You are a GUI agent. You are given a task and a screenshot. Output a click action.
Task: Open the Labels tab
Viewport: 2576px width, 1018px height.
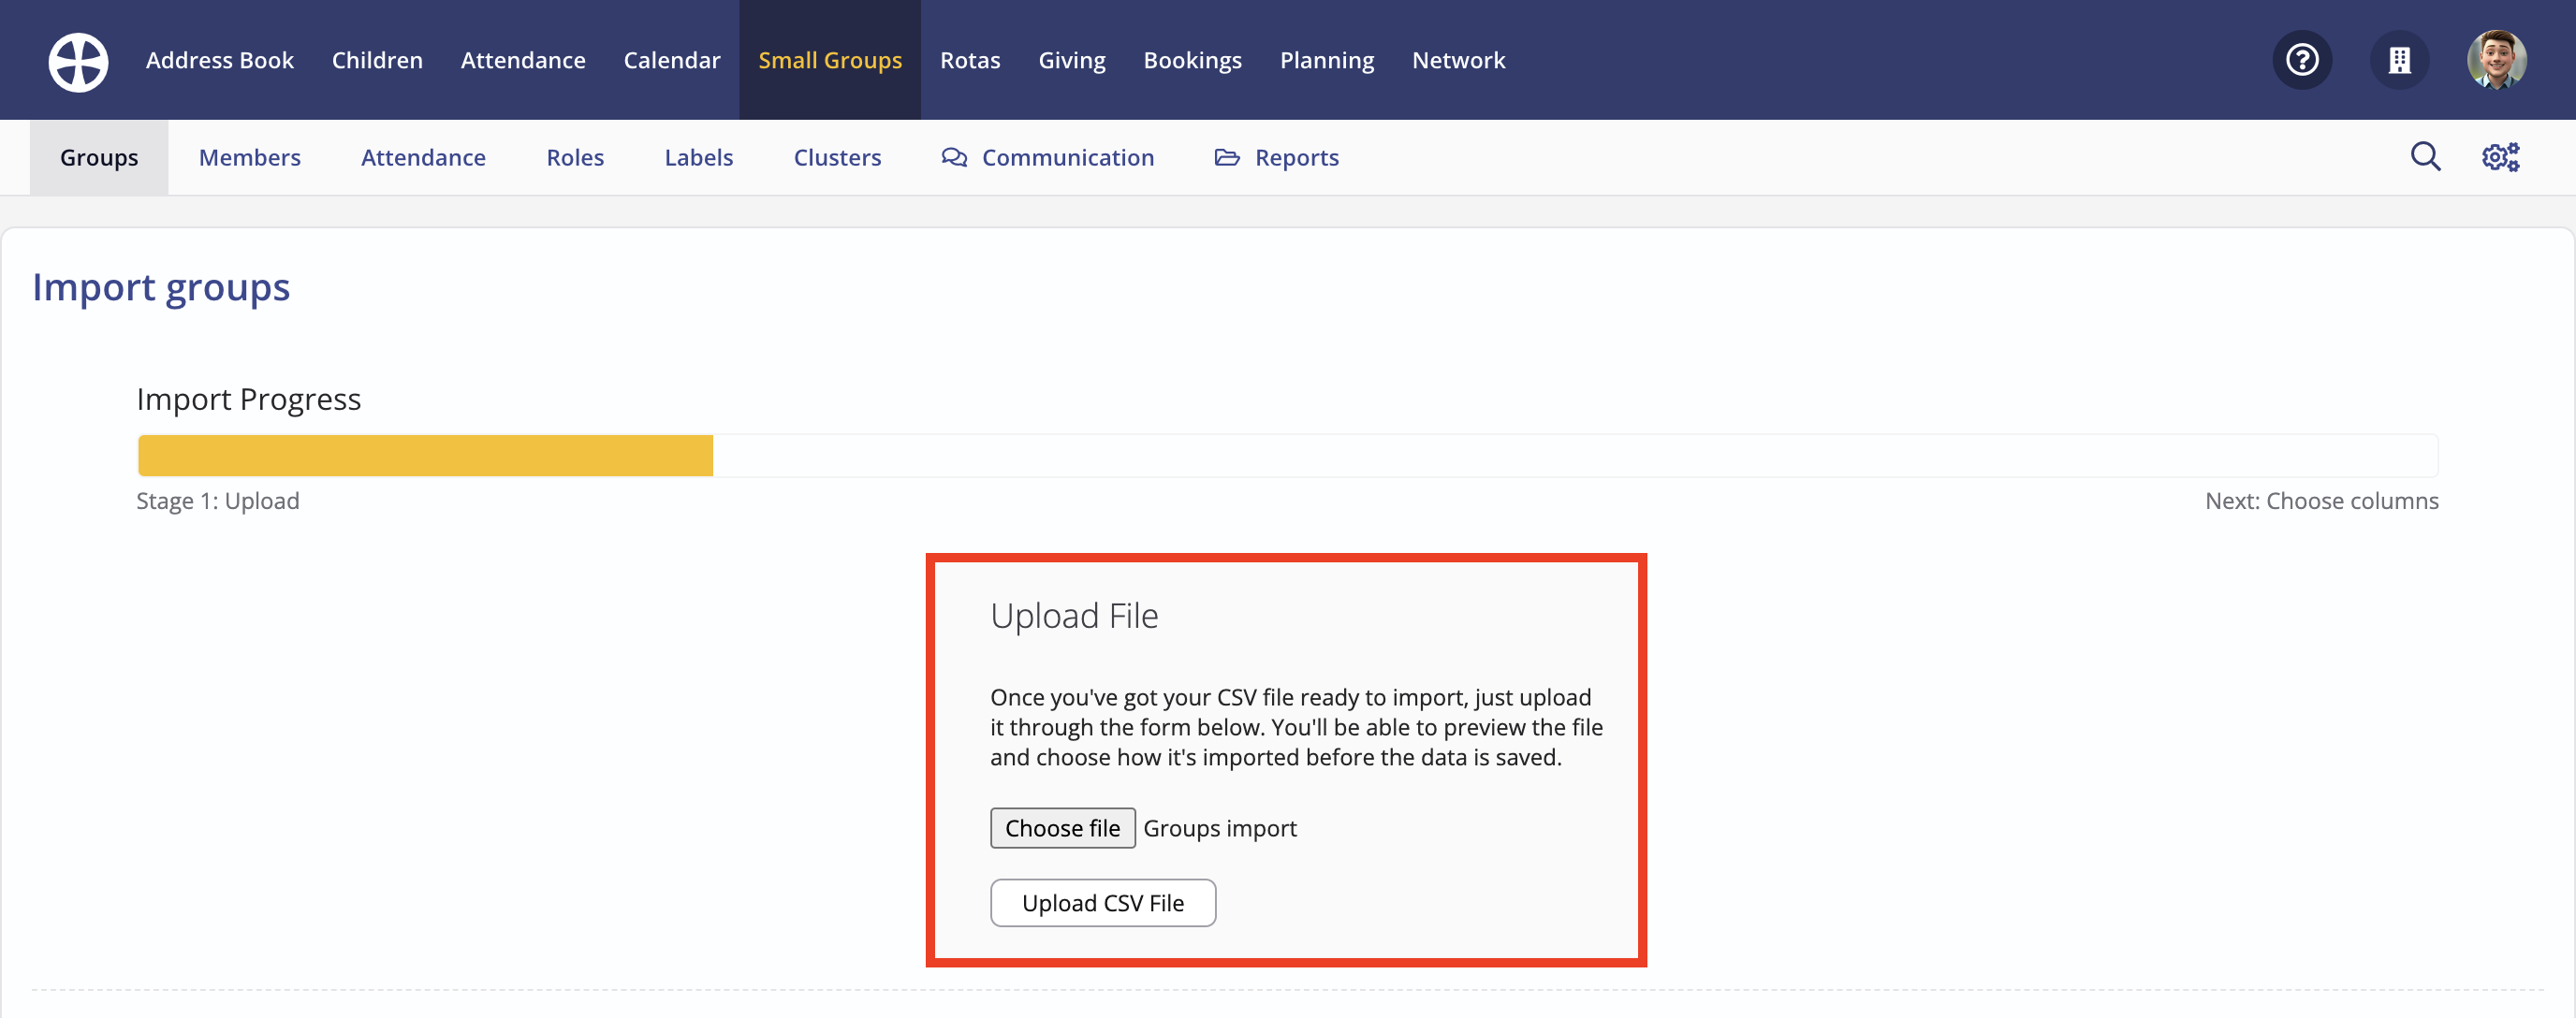click(x=699, y=157)
